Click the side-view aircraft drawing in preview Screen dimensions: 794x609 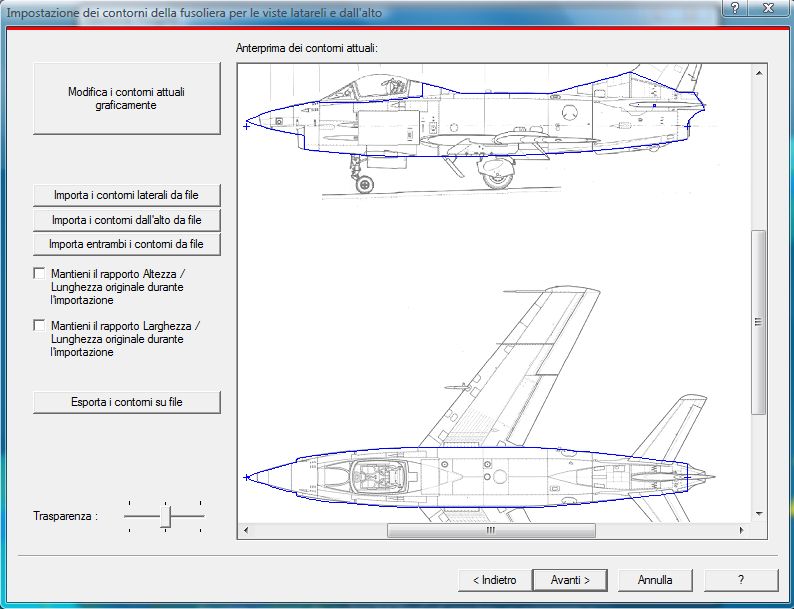[480, 125]
